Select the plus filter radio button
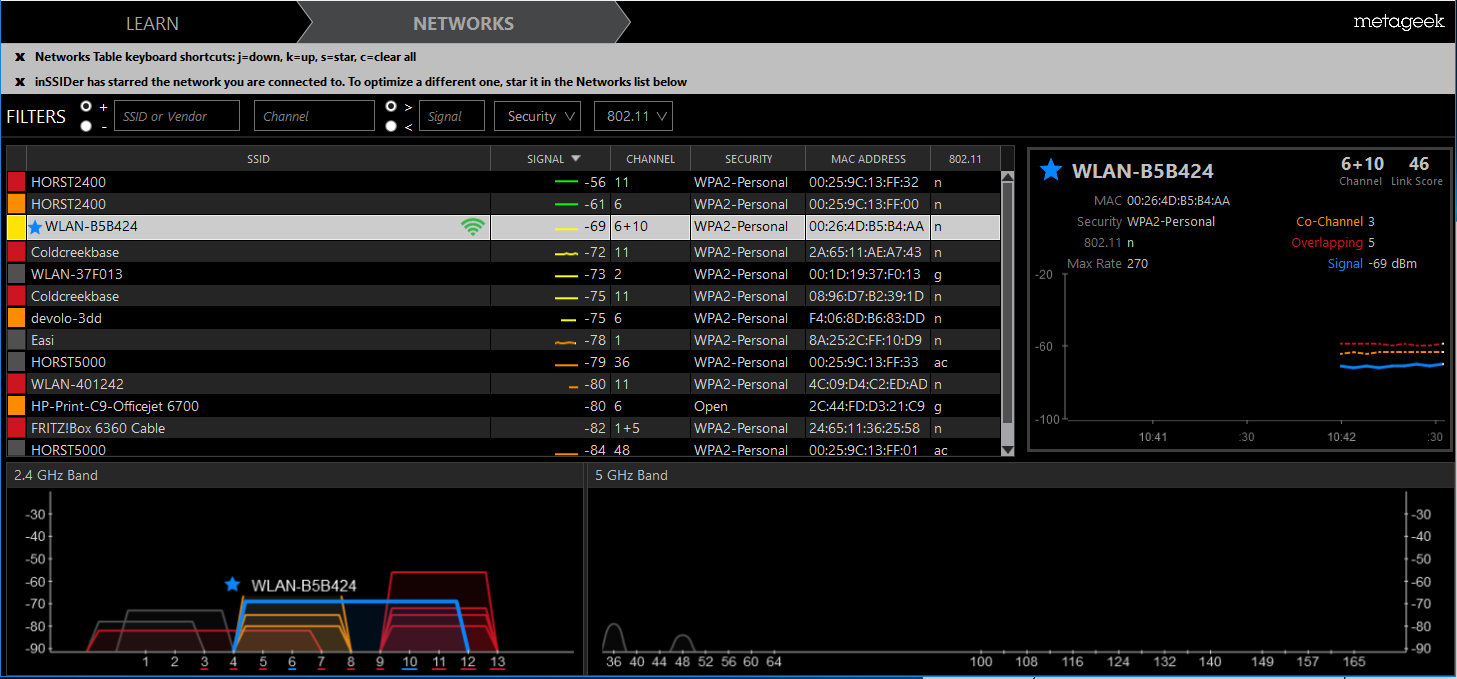The width and height of the screenshot is (1457, 679). (87, 106)
